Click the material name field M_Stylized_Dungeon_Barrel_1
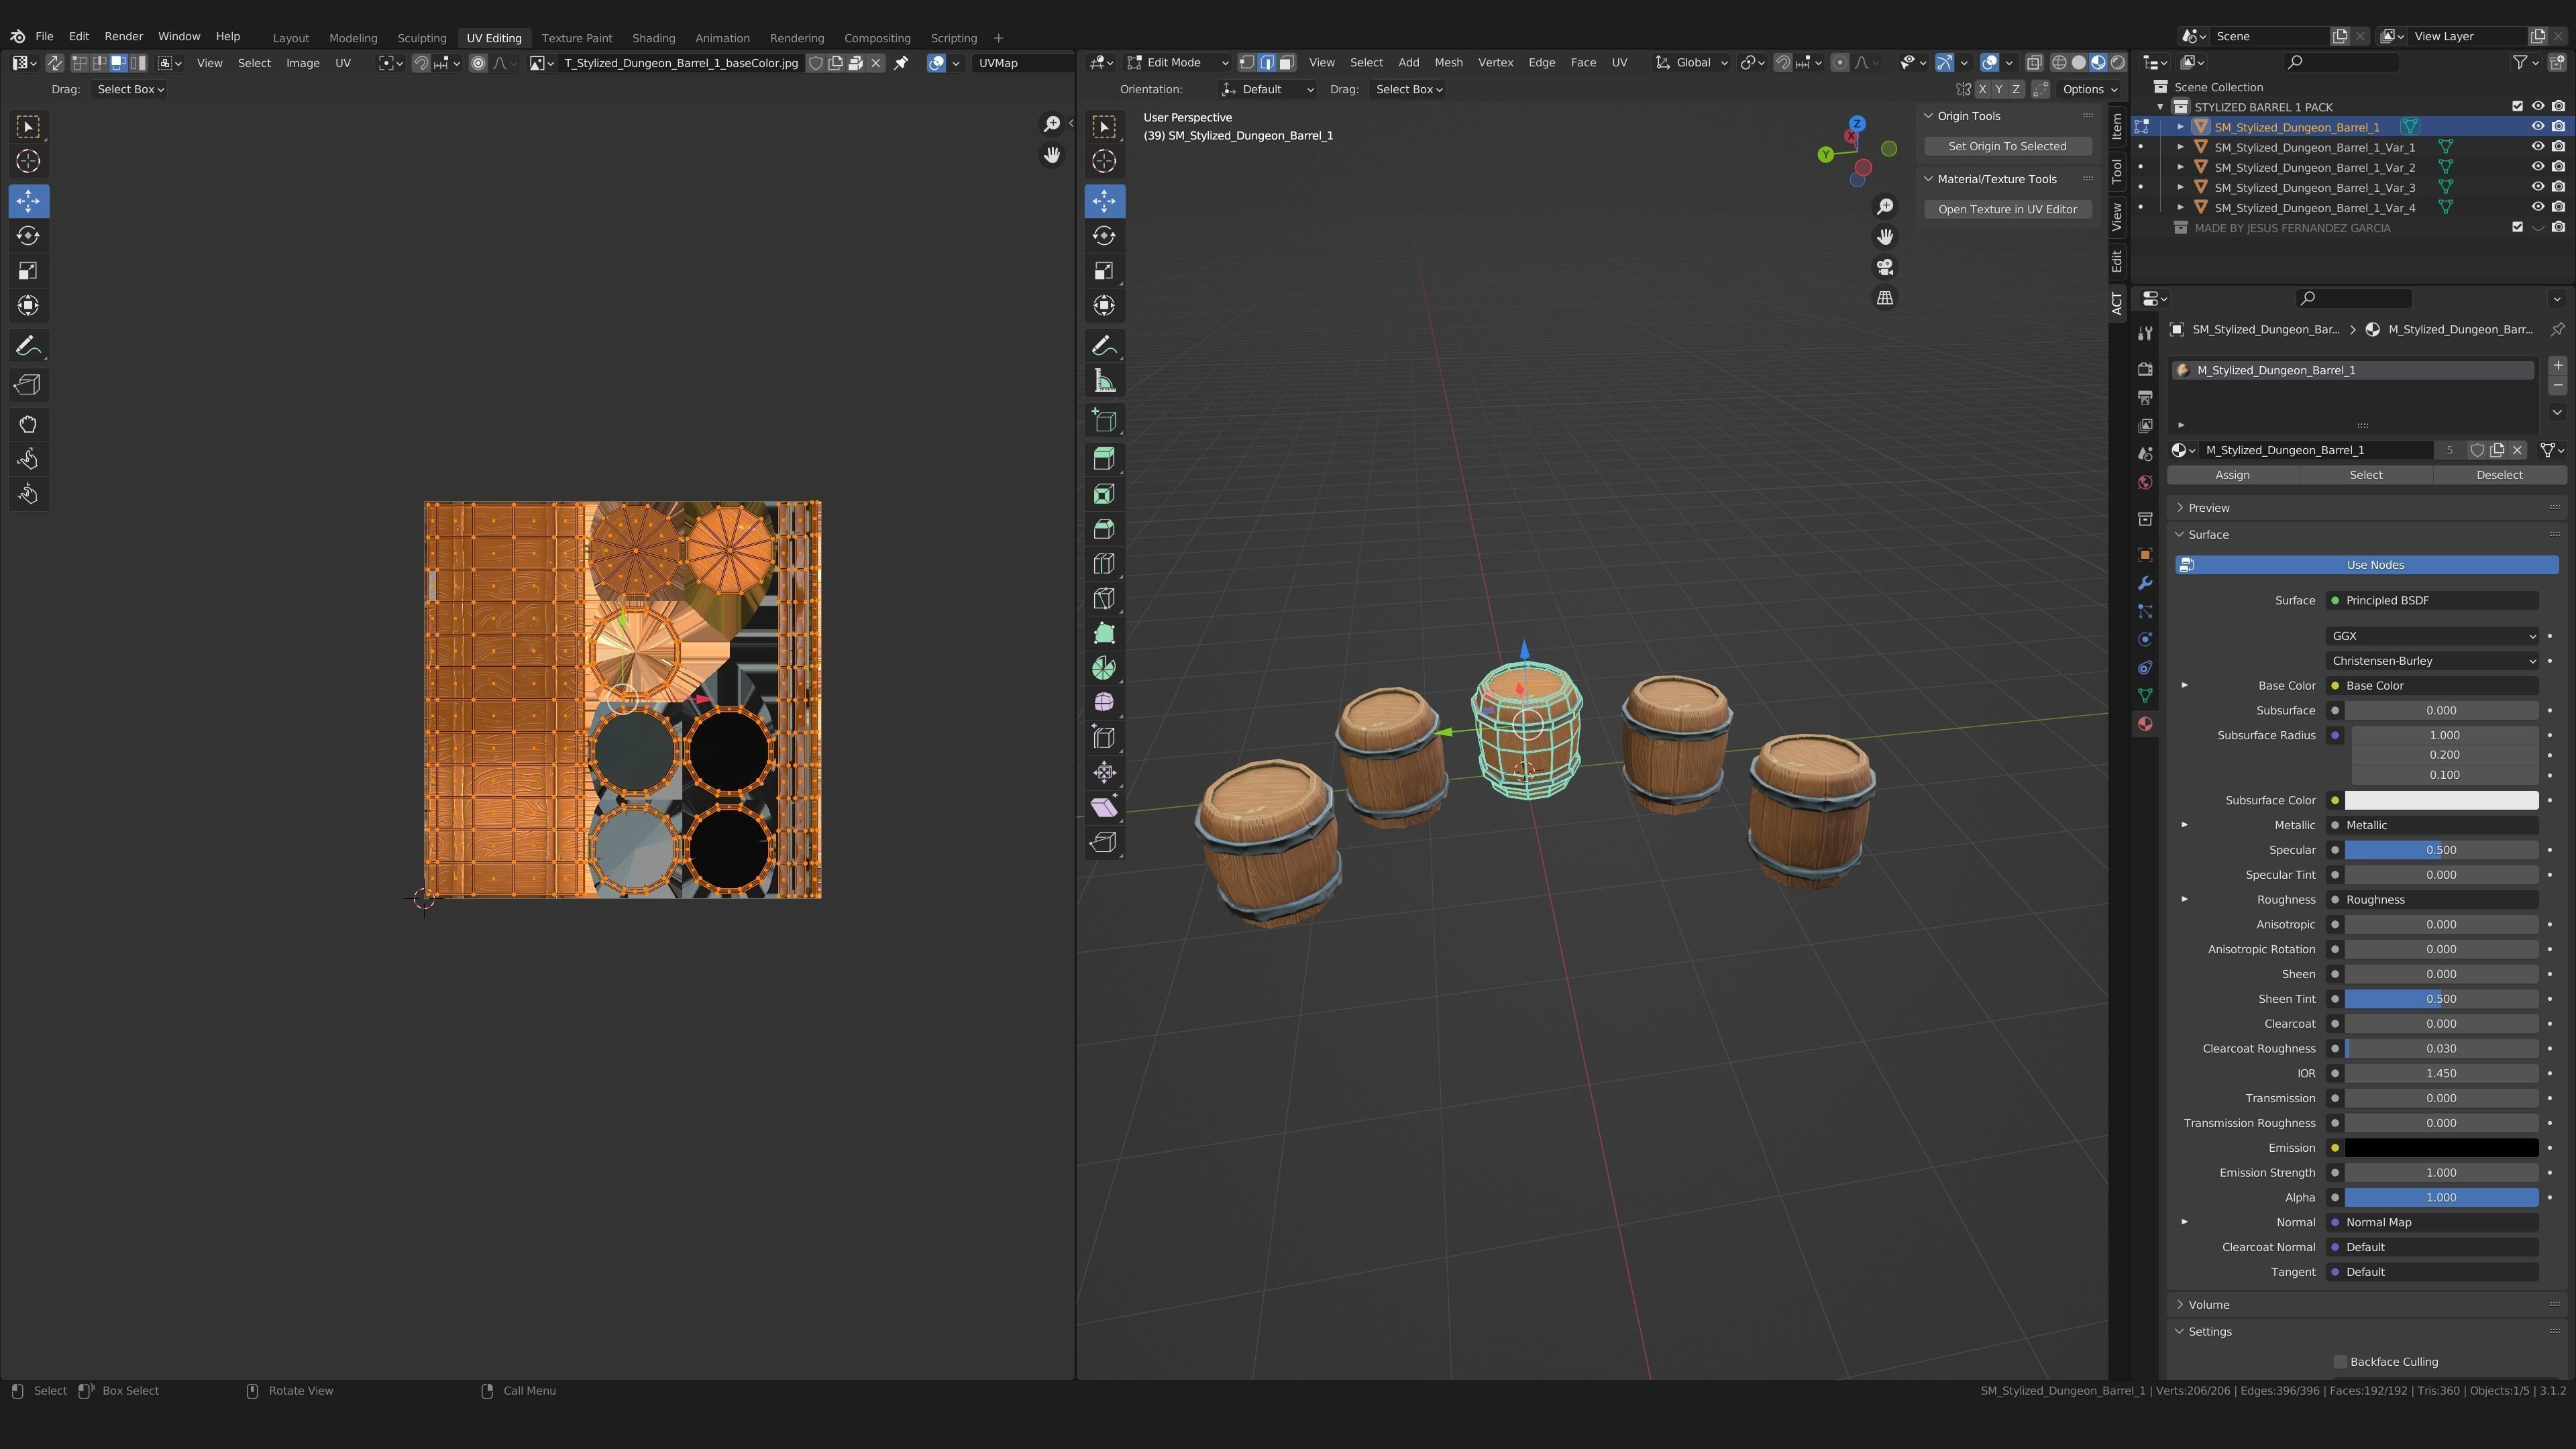The width and height of the screenshot is (2576, 1449). [2315, 450]
